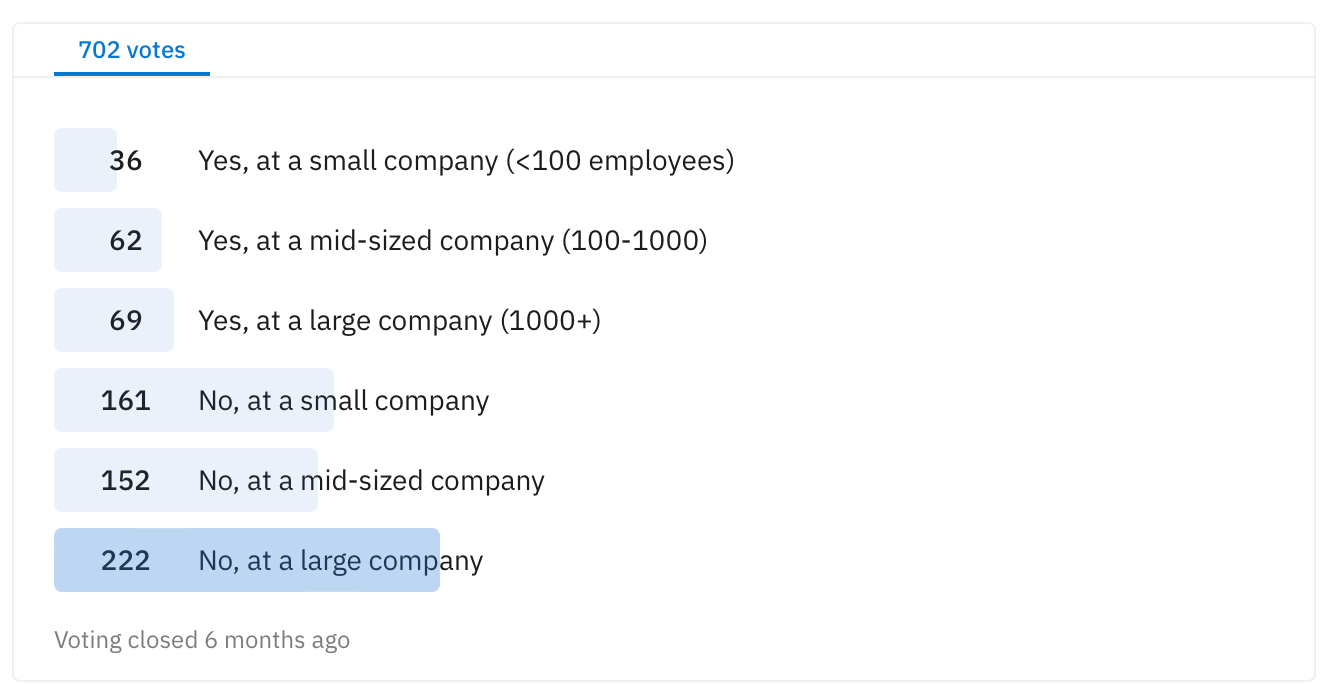Click result bar behind the 69 count
This screenshot has height=684, width=1340.
click(80, 320)
